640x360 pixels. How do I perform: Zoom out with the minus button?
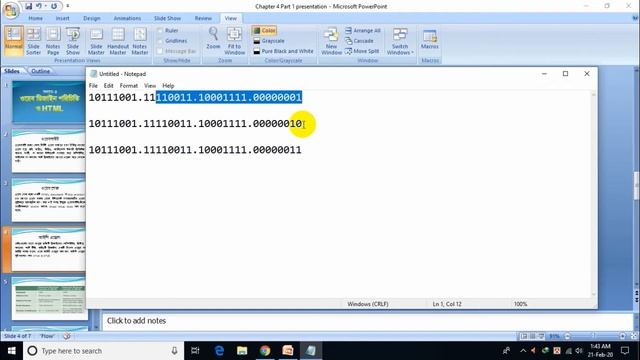(567, 336)
